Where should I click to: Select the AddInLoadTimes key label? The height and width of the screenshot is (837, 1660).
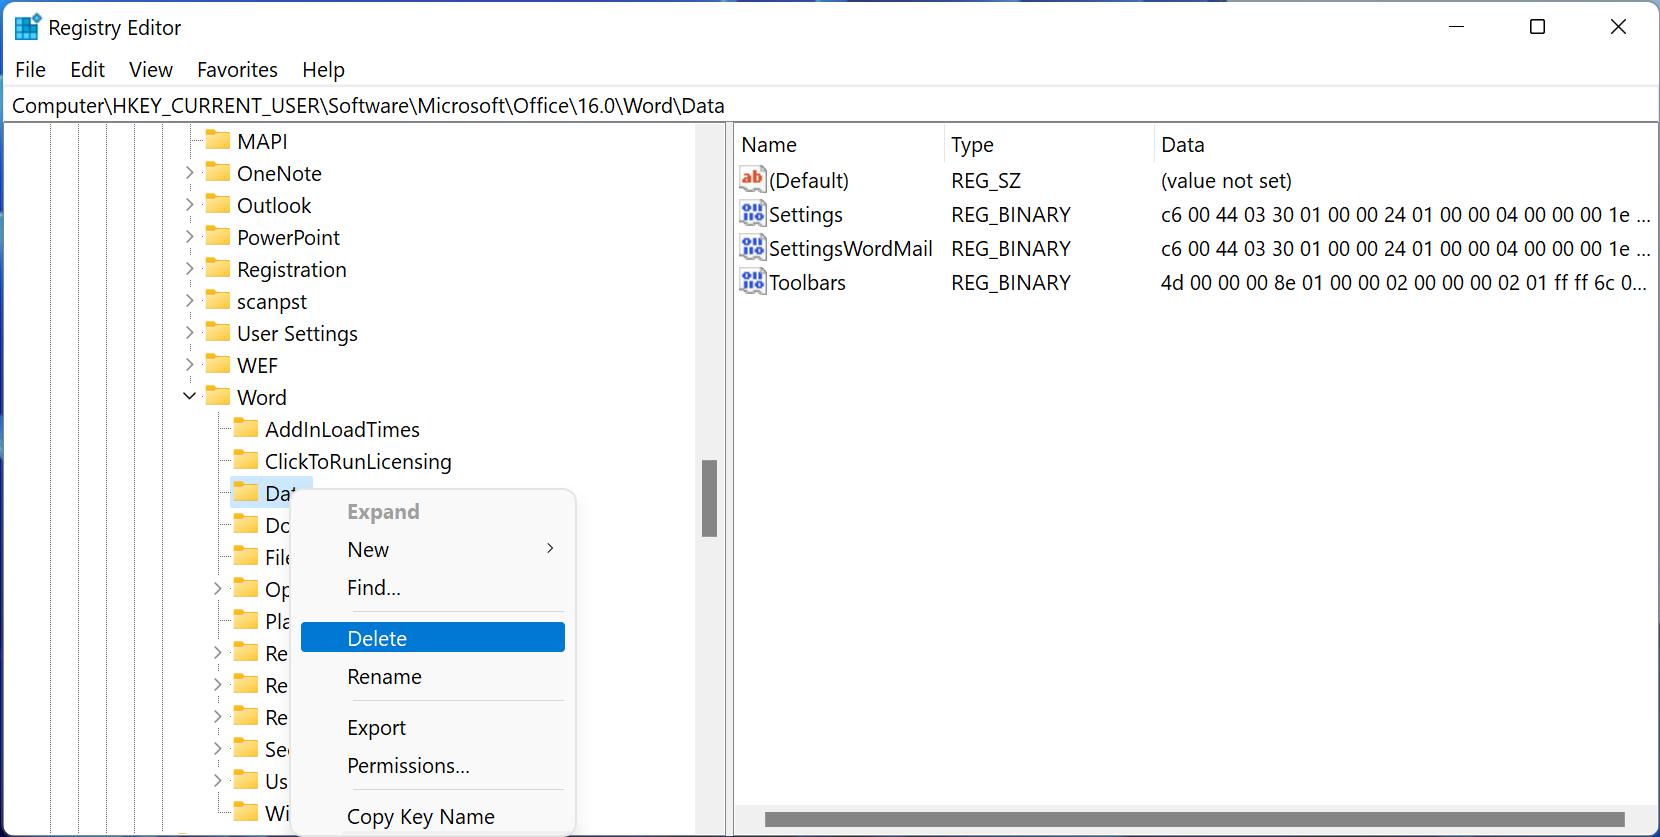coord(342,430)
